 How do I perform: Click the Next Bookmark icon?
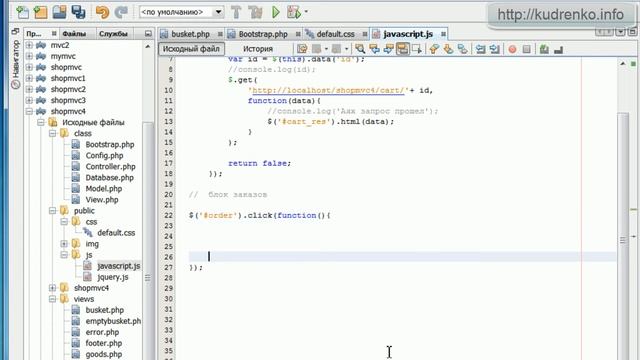448,49
